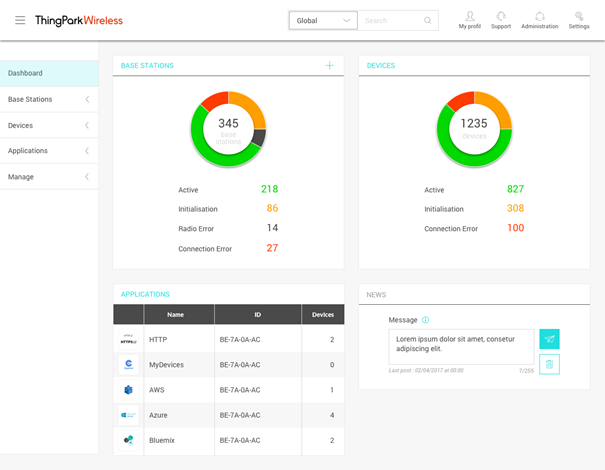Click the search magnifier icon
This screenshot has height=470, width=605.
point(428,20)
